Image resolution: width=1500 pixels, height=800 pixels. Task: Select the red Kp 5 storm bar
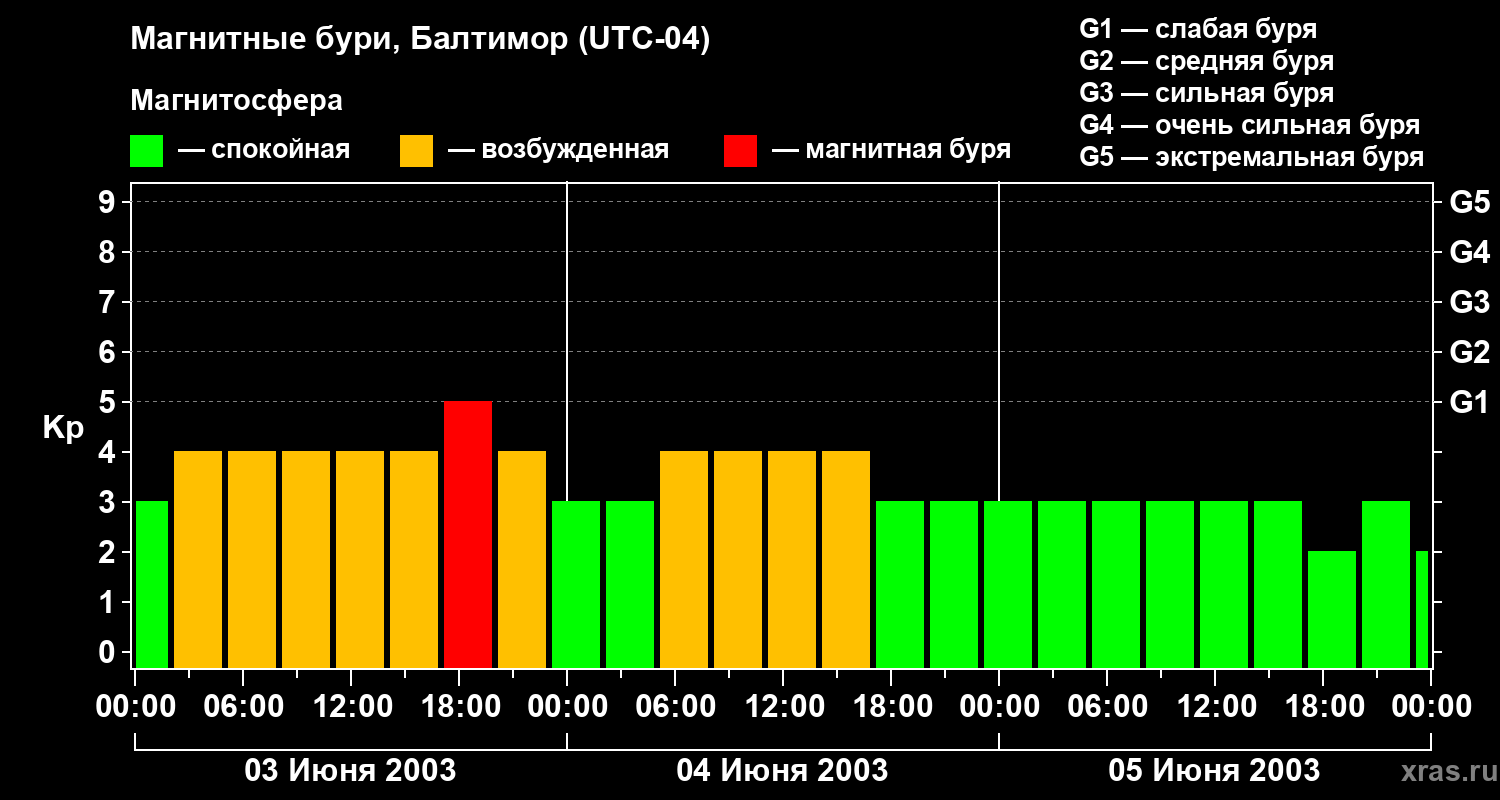point(468,534)
